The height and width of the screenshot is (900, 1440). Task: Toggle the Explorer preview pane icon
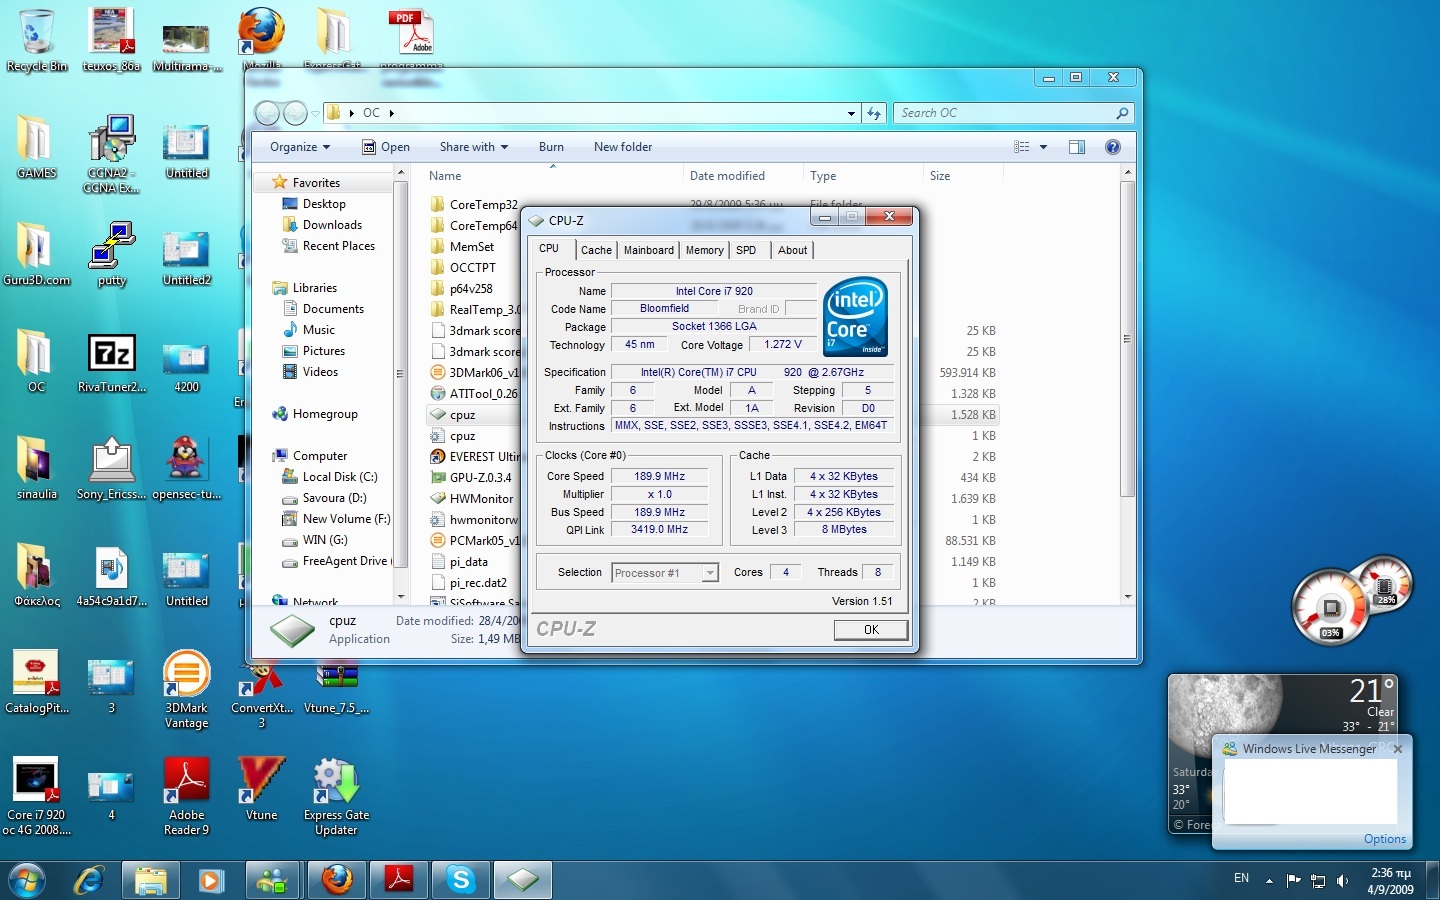[x=1077, y=147]
